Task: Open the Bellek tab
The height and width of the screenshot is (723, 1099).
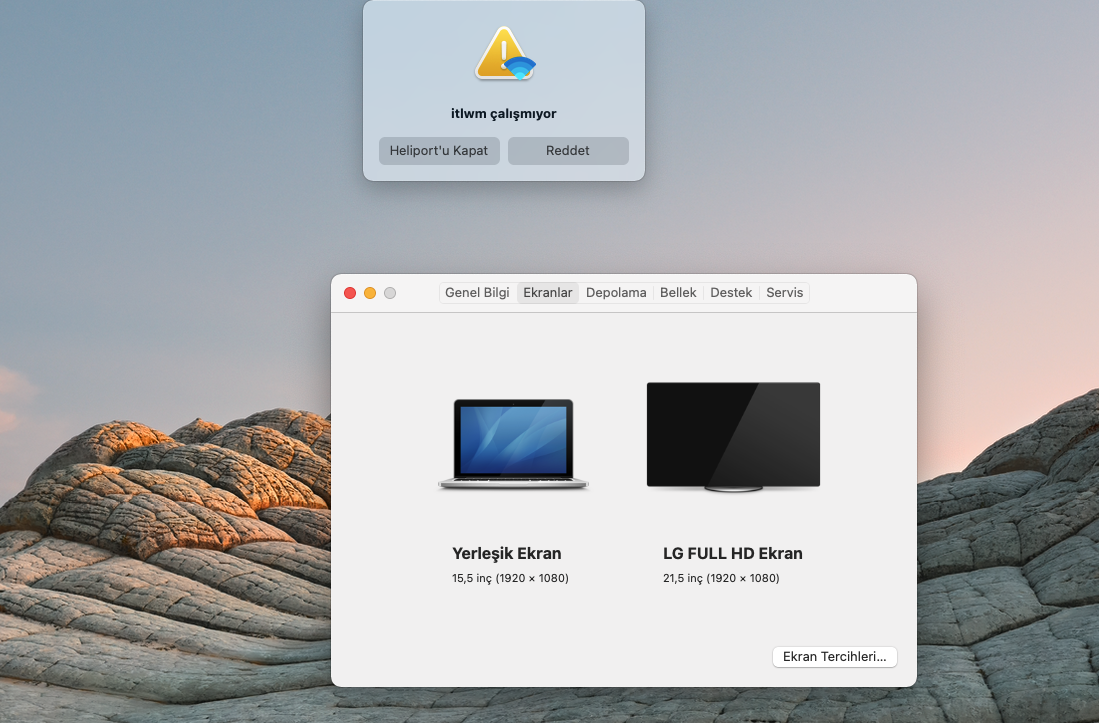Action: click(678, 293)
